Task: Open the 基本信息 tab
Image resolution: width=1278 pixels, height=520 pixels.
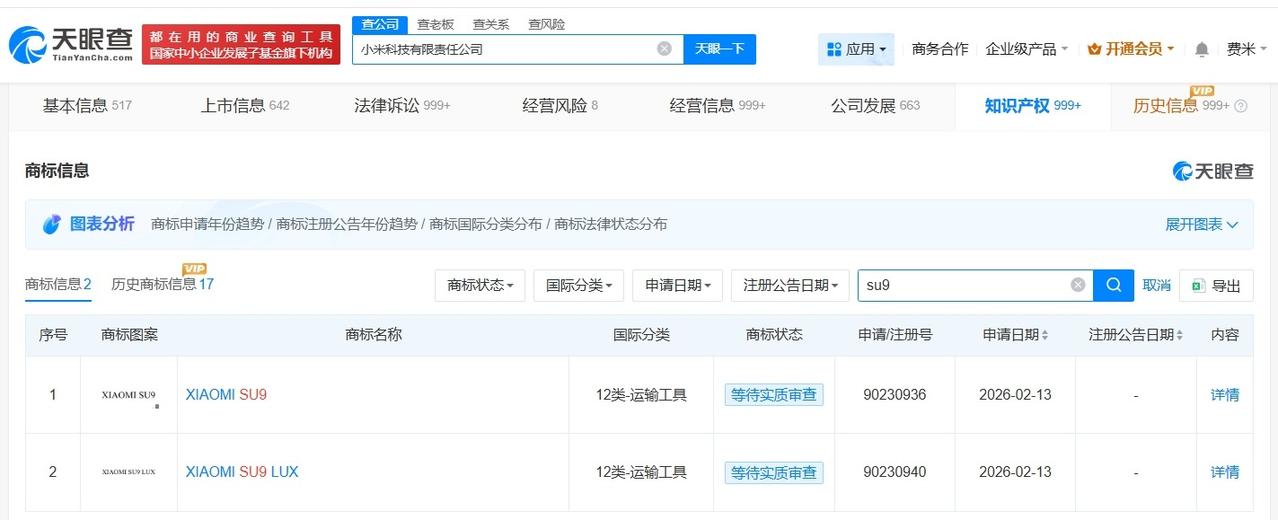Action: click(87, 105)
